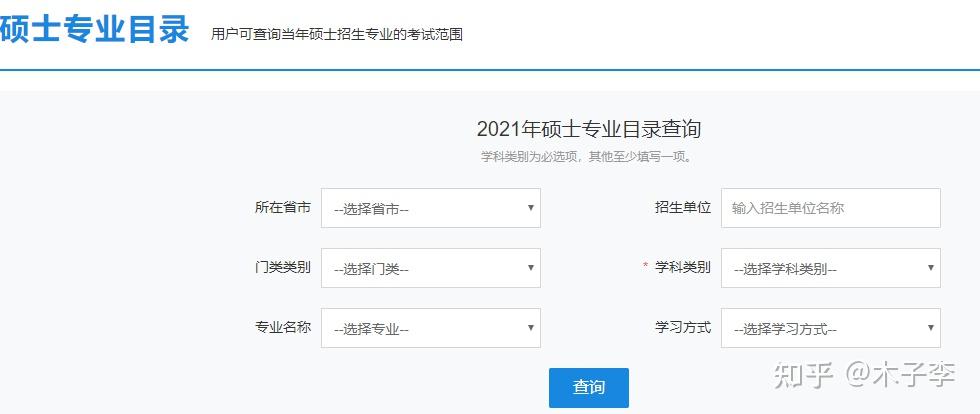Screen dimensions: 980x414
Task: Click the 学习方式 field label
Action: click(x=682, y=327)
